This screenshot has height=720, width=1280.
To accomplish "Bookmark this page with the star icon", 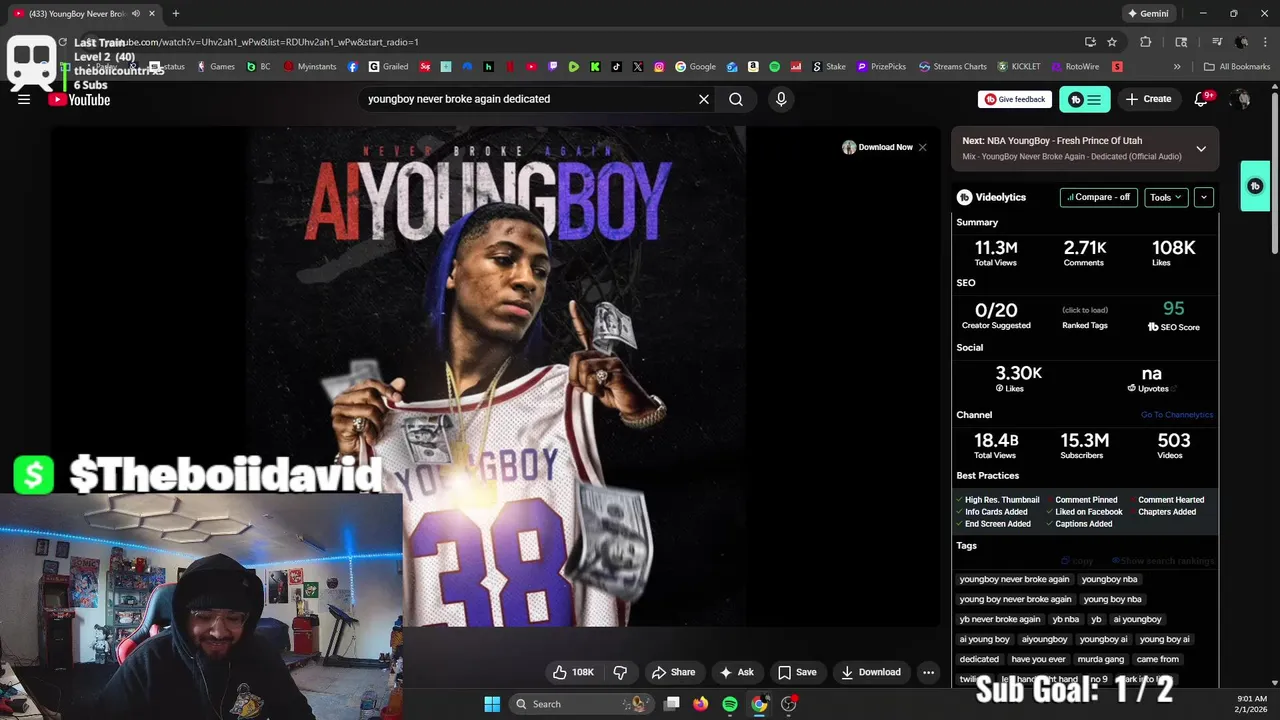I will pyautogui.click(x=1112, y=42).
